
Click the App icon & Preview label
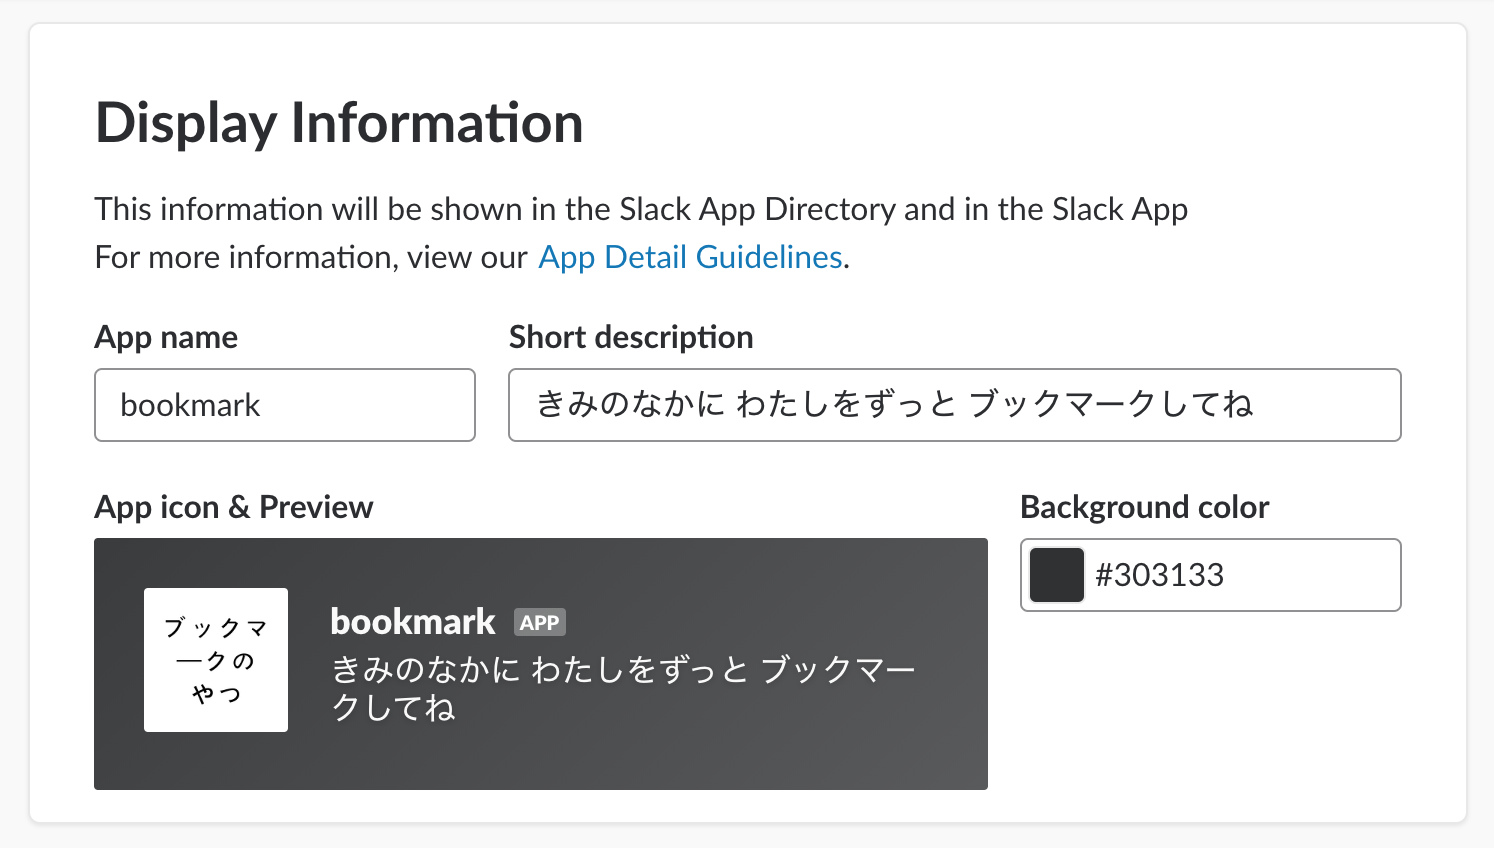pos(234,507)
